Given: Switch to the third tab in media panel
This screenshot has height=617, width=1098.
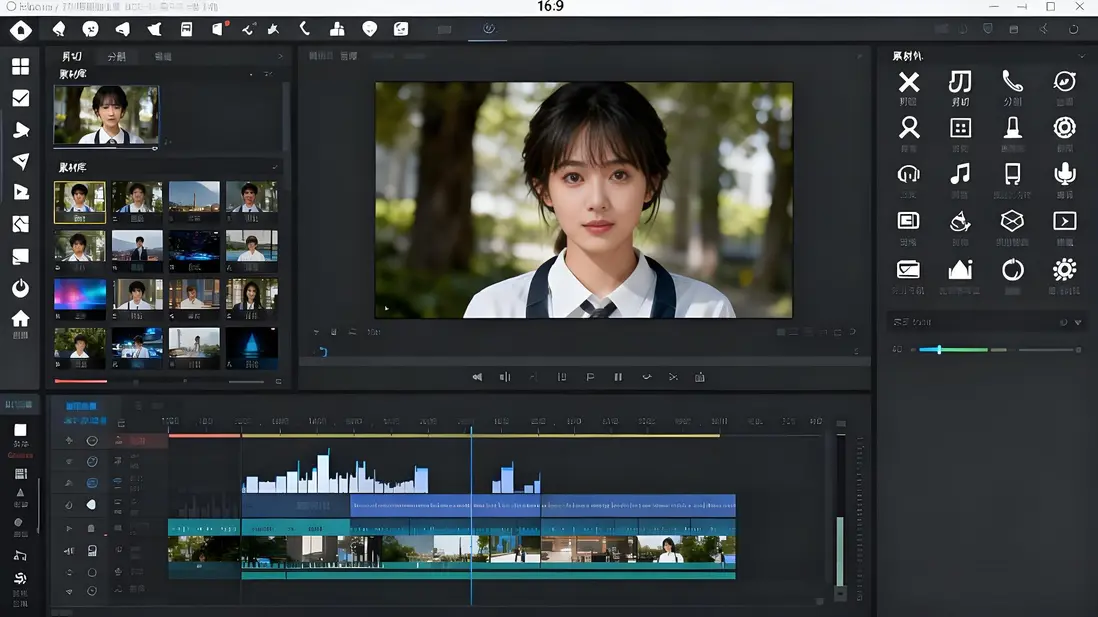Looking at the screenshot, I should [x=162, y=57].
